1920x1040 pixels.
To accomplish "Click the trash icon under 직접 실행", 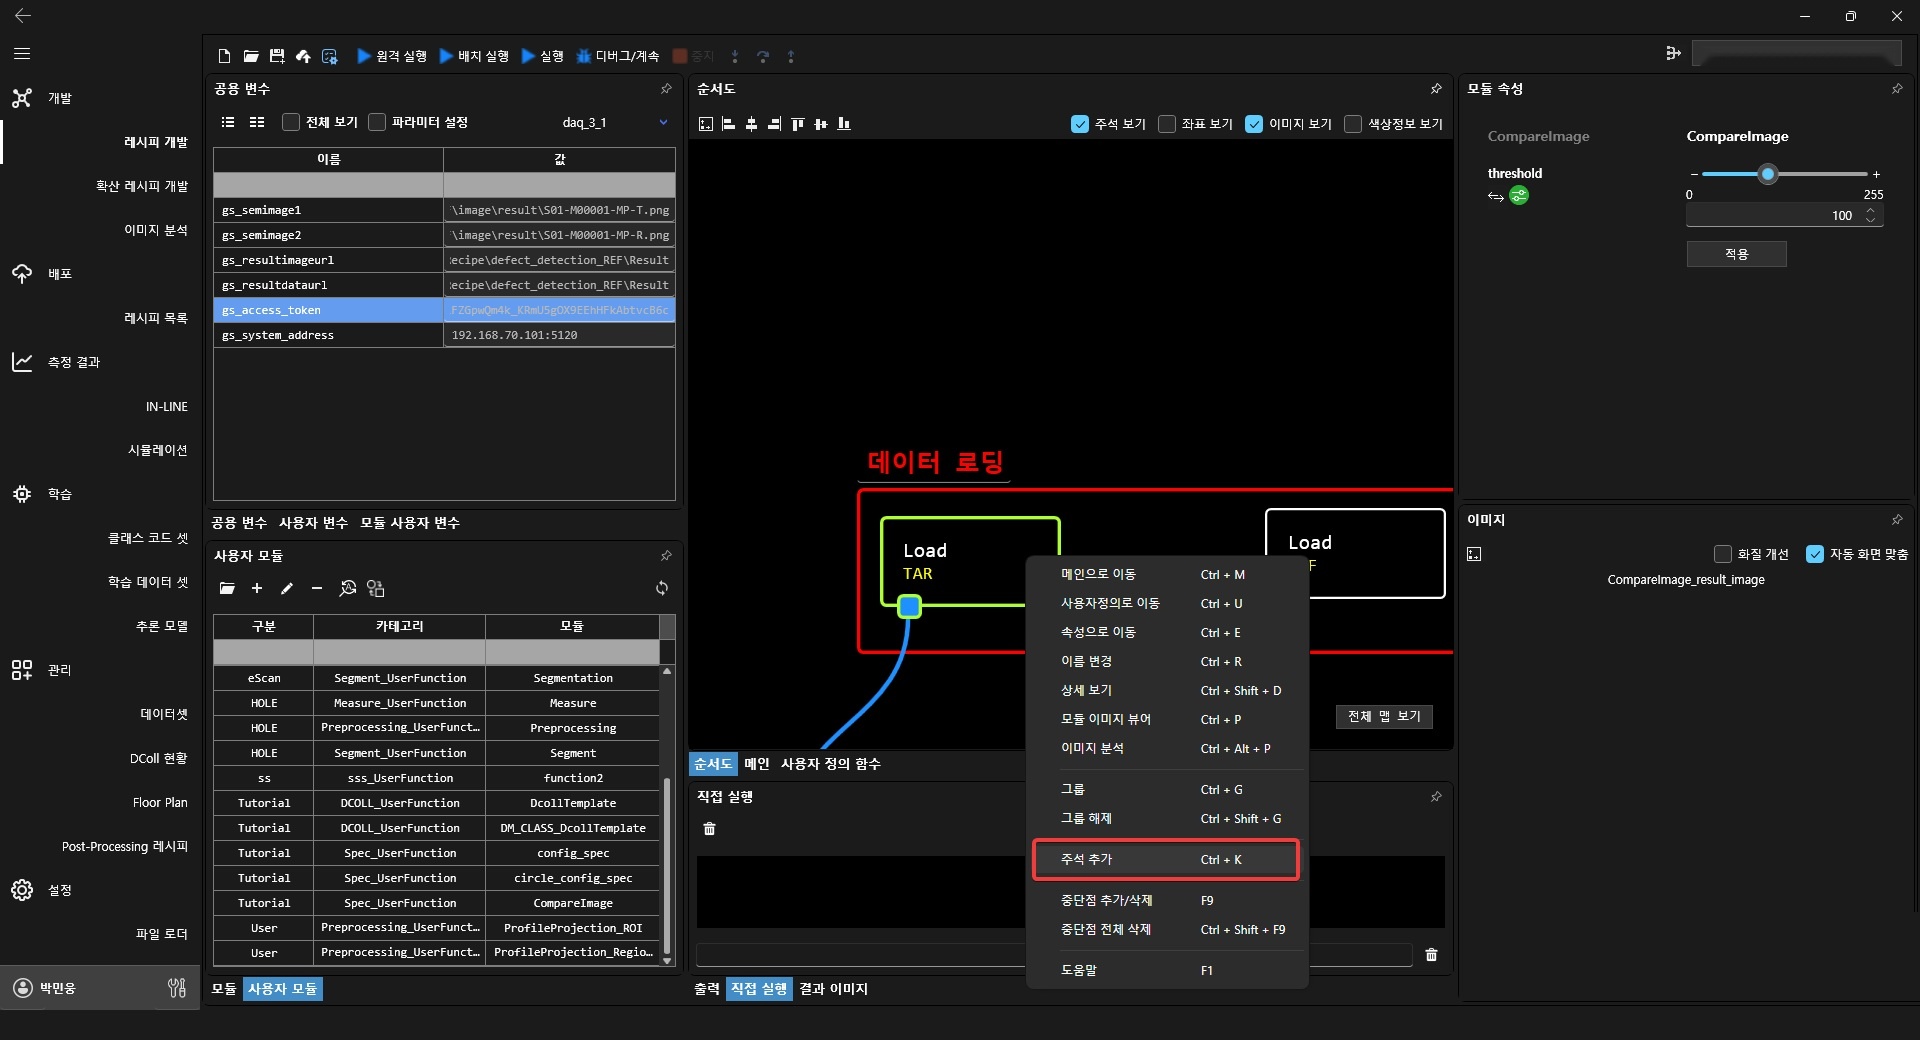I will coord(710,829).
